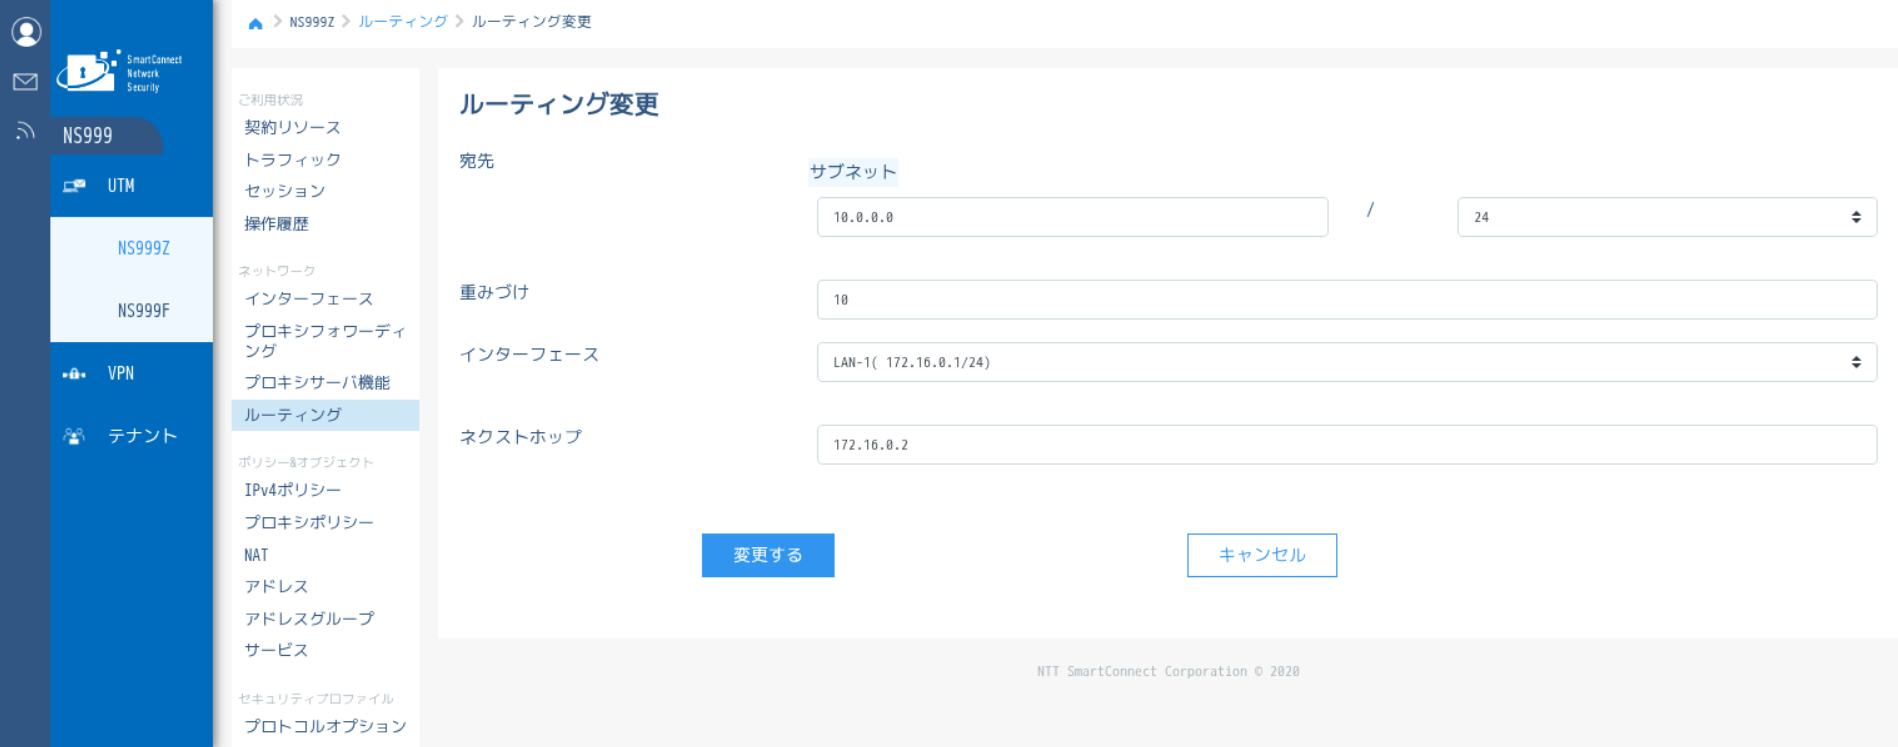Open プロキシサーバ機能 in the side menu
The image size is (1898, 747).
point(317,383)
